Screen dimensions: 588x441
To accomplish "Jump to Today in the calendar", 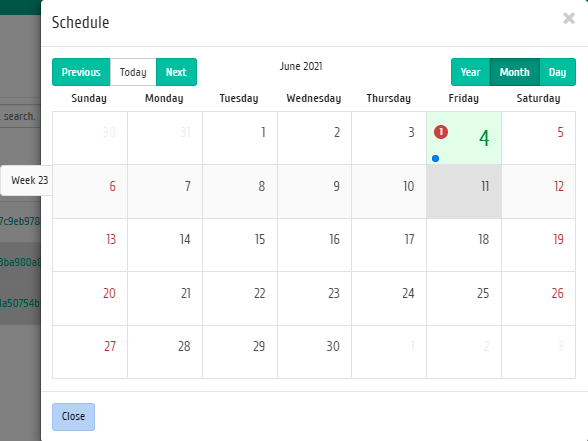I will tap(133, 72).
